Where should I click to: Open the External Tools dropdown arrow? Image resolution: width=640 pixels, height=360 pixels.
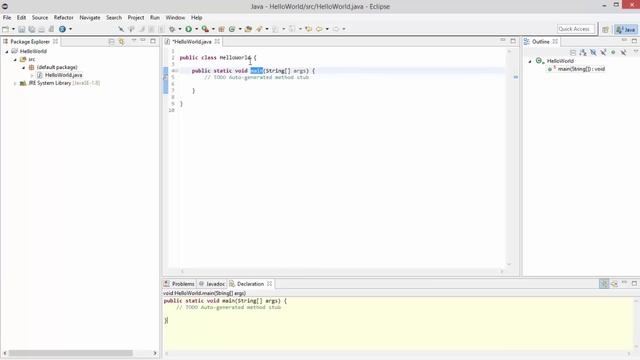coord(213,29)
